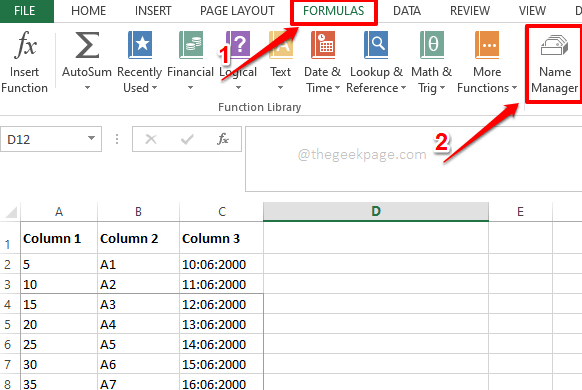Open the Financial functions icon
Screen dimensions: 582x390
point(191,45)
